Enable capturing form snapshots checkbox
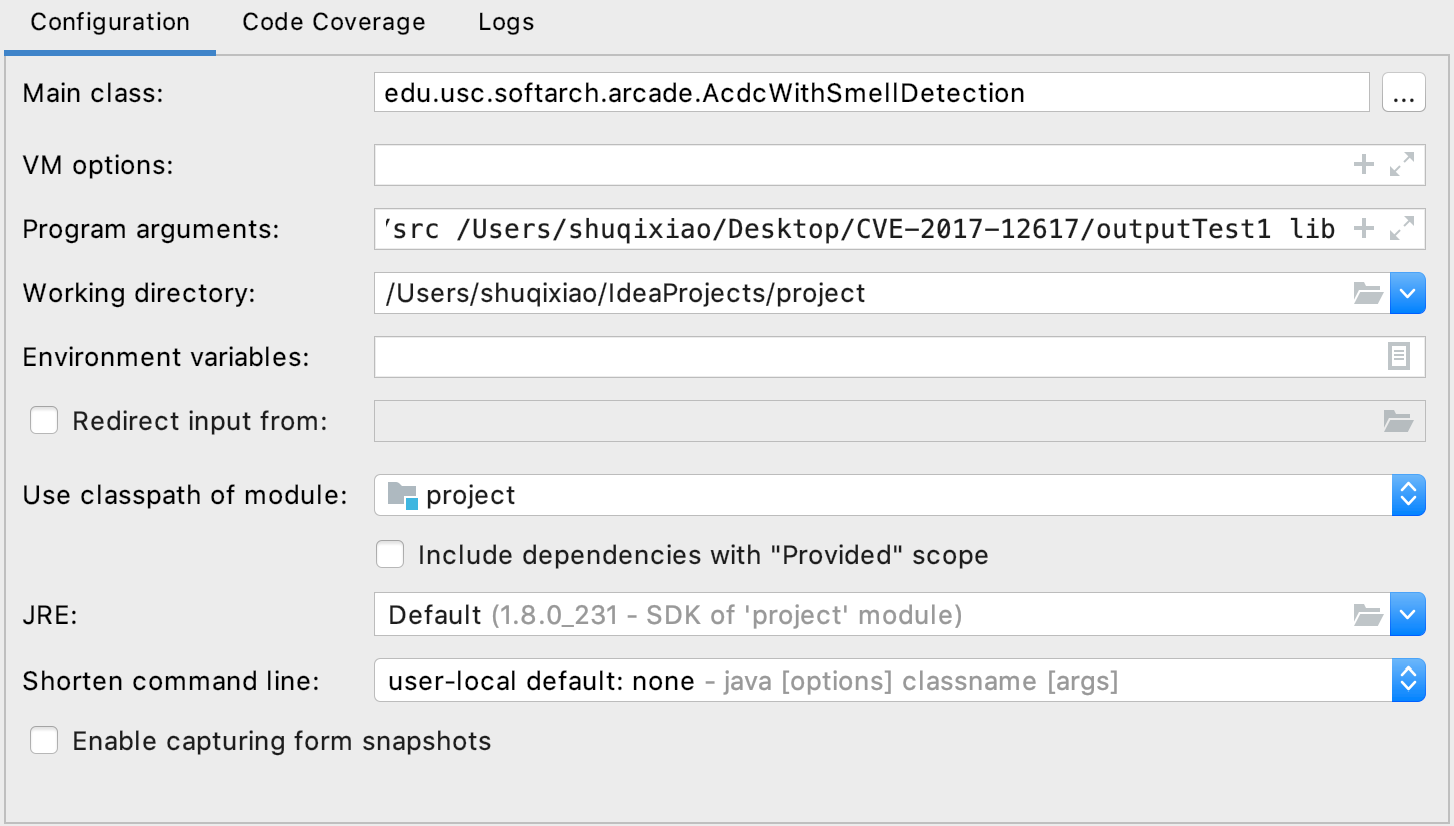1454x826 pixels. (x=44, y=740)
